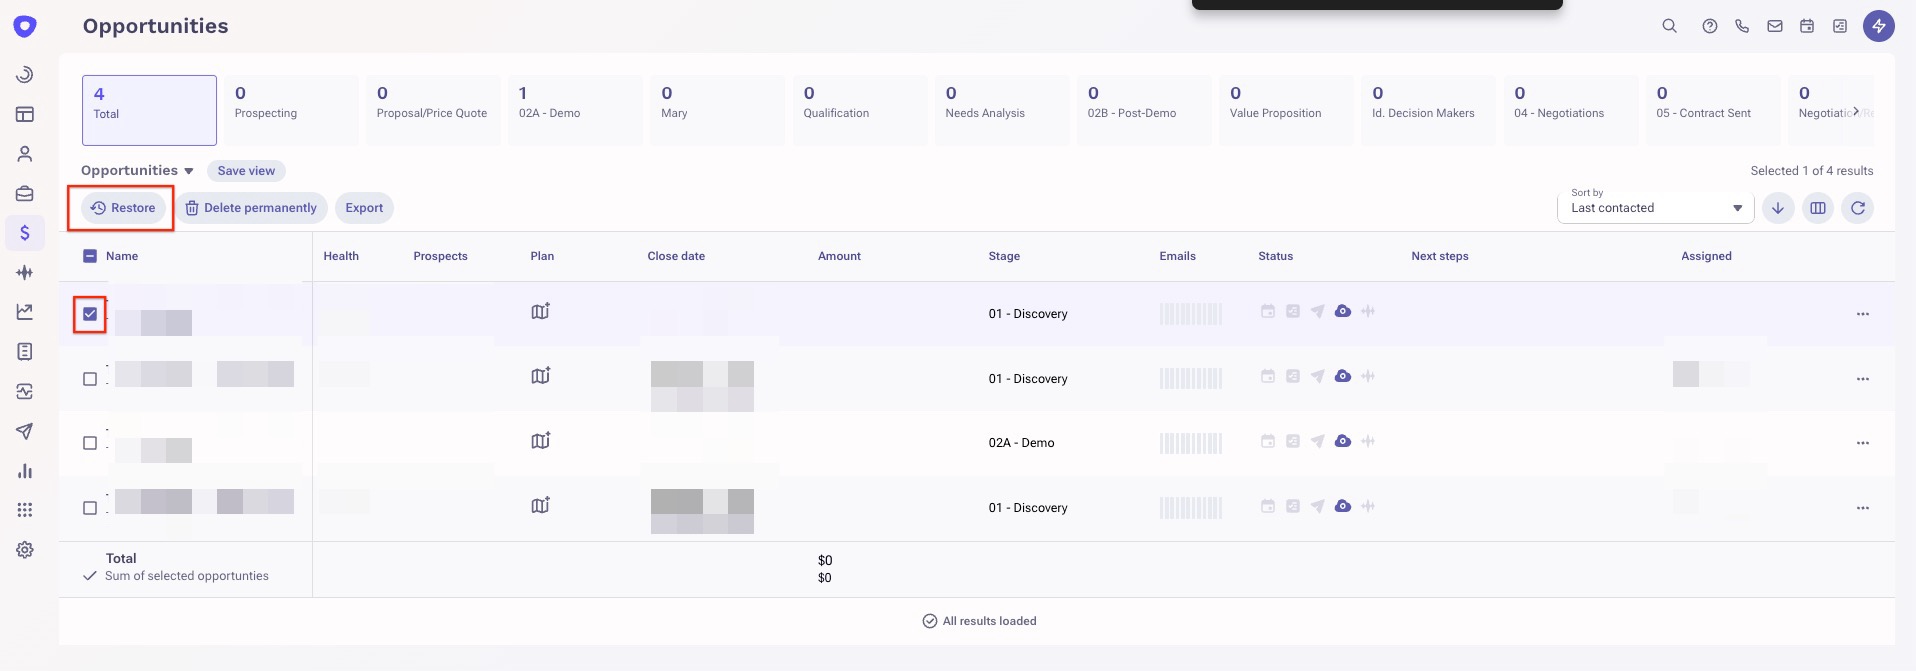Viewport: 1916px width, 671px height.
Task: Click the Amount column header
Action: [x=839, y=256]
